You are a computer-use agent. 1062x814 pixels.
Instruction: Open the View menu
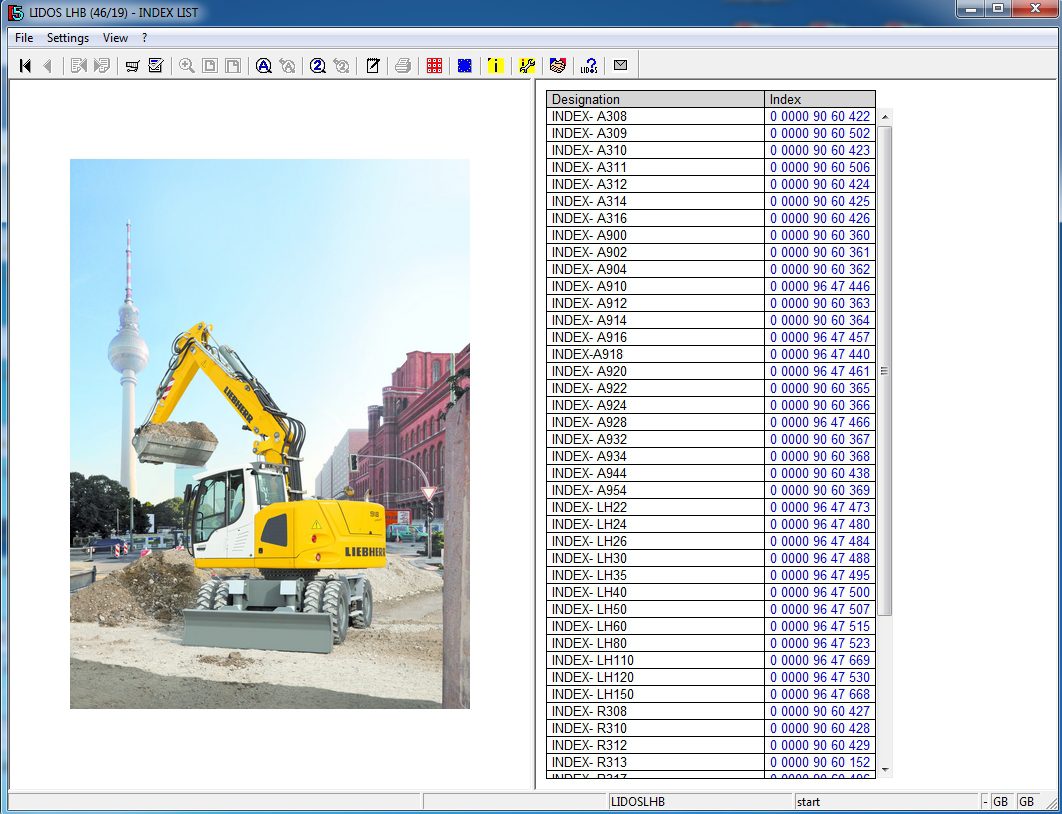tap(115, 38)
